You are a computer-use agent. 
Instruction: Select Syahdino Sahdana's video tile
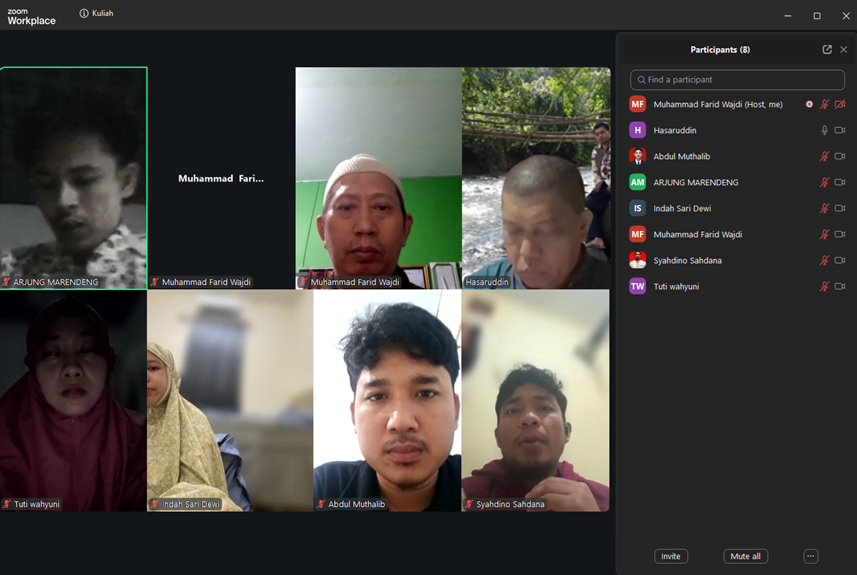[x=536, y=401]
